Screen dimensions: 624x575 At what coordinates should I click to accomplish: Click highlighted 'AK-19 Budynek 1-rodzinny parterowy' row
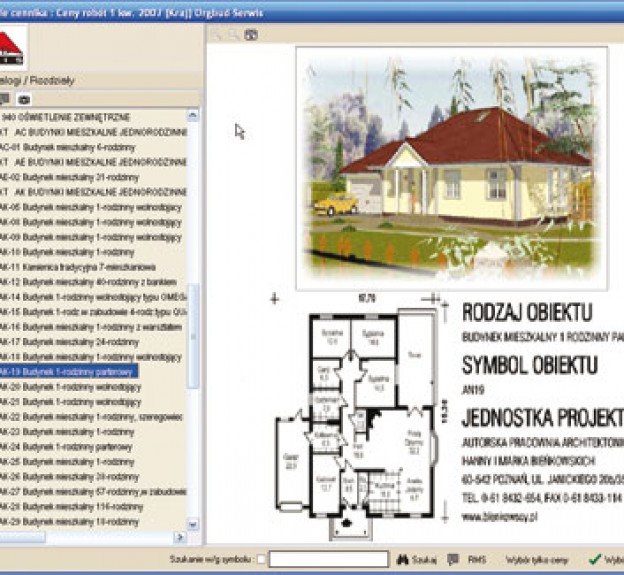69,372
